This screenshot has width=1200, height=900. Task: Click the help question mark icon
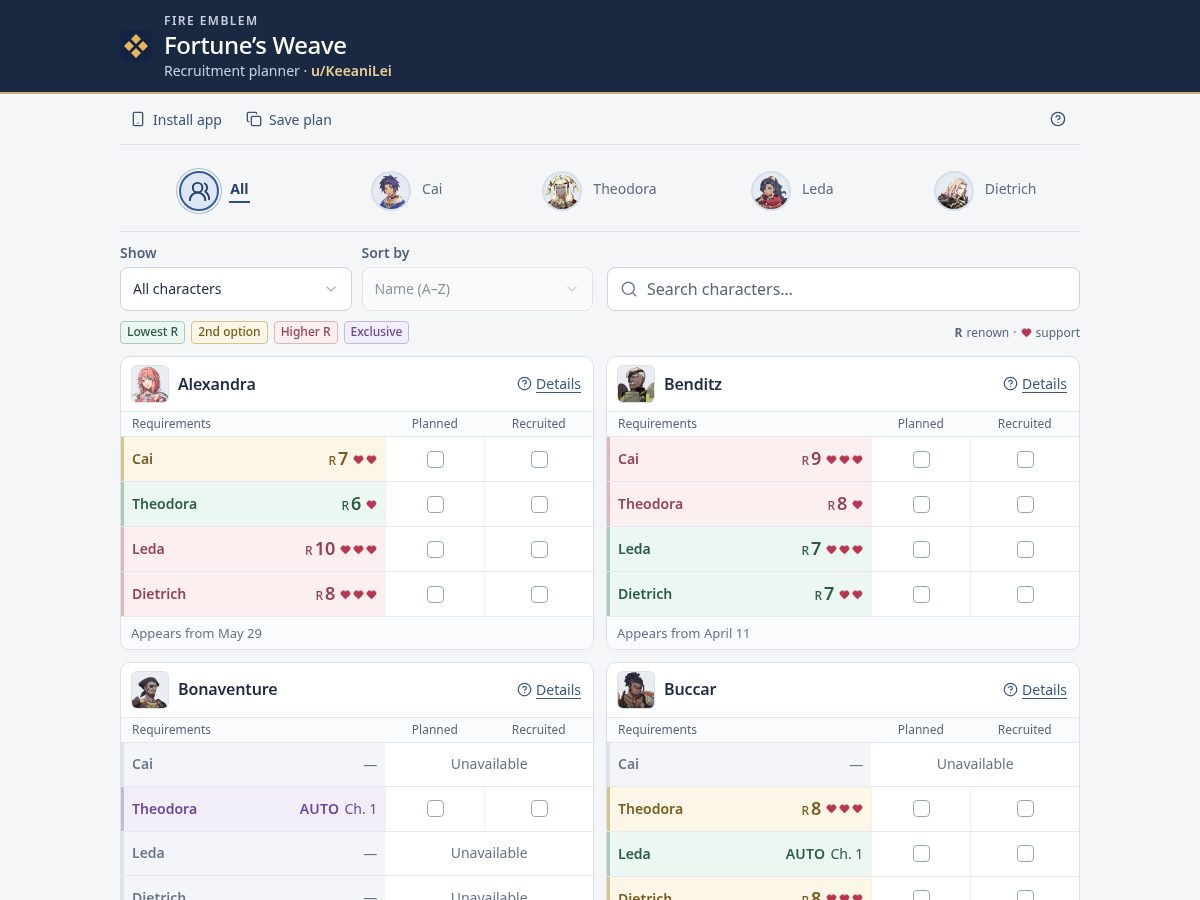click(x=1058, y=119)
